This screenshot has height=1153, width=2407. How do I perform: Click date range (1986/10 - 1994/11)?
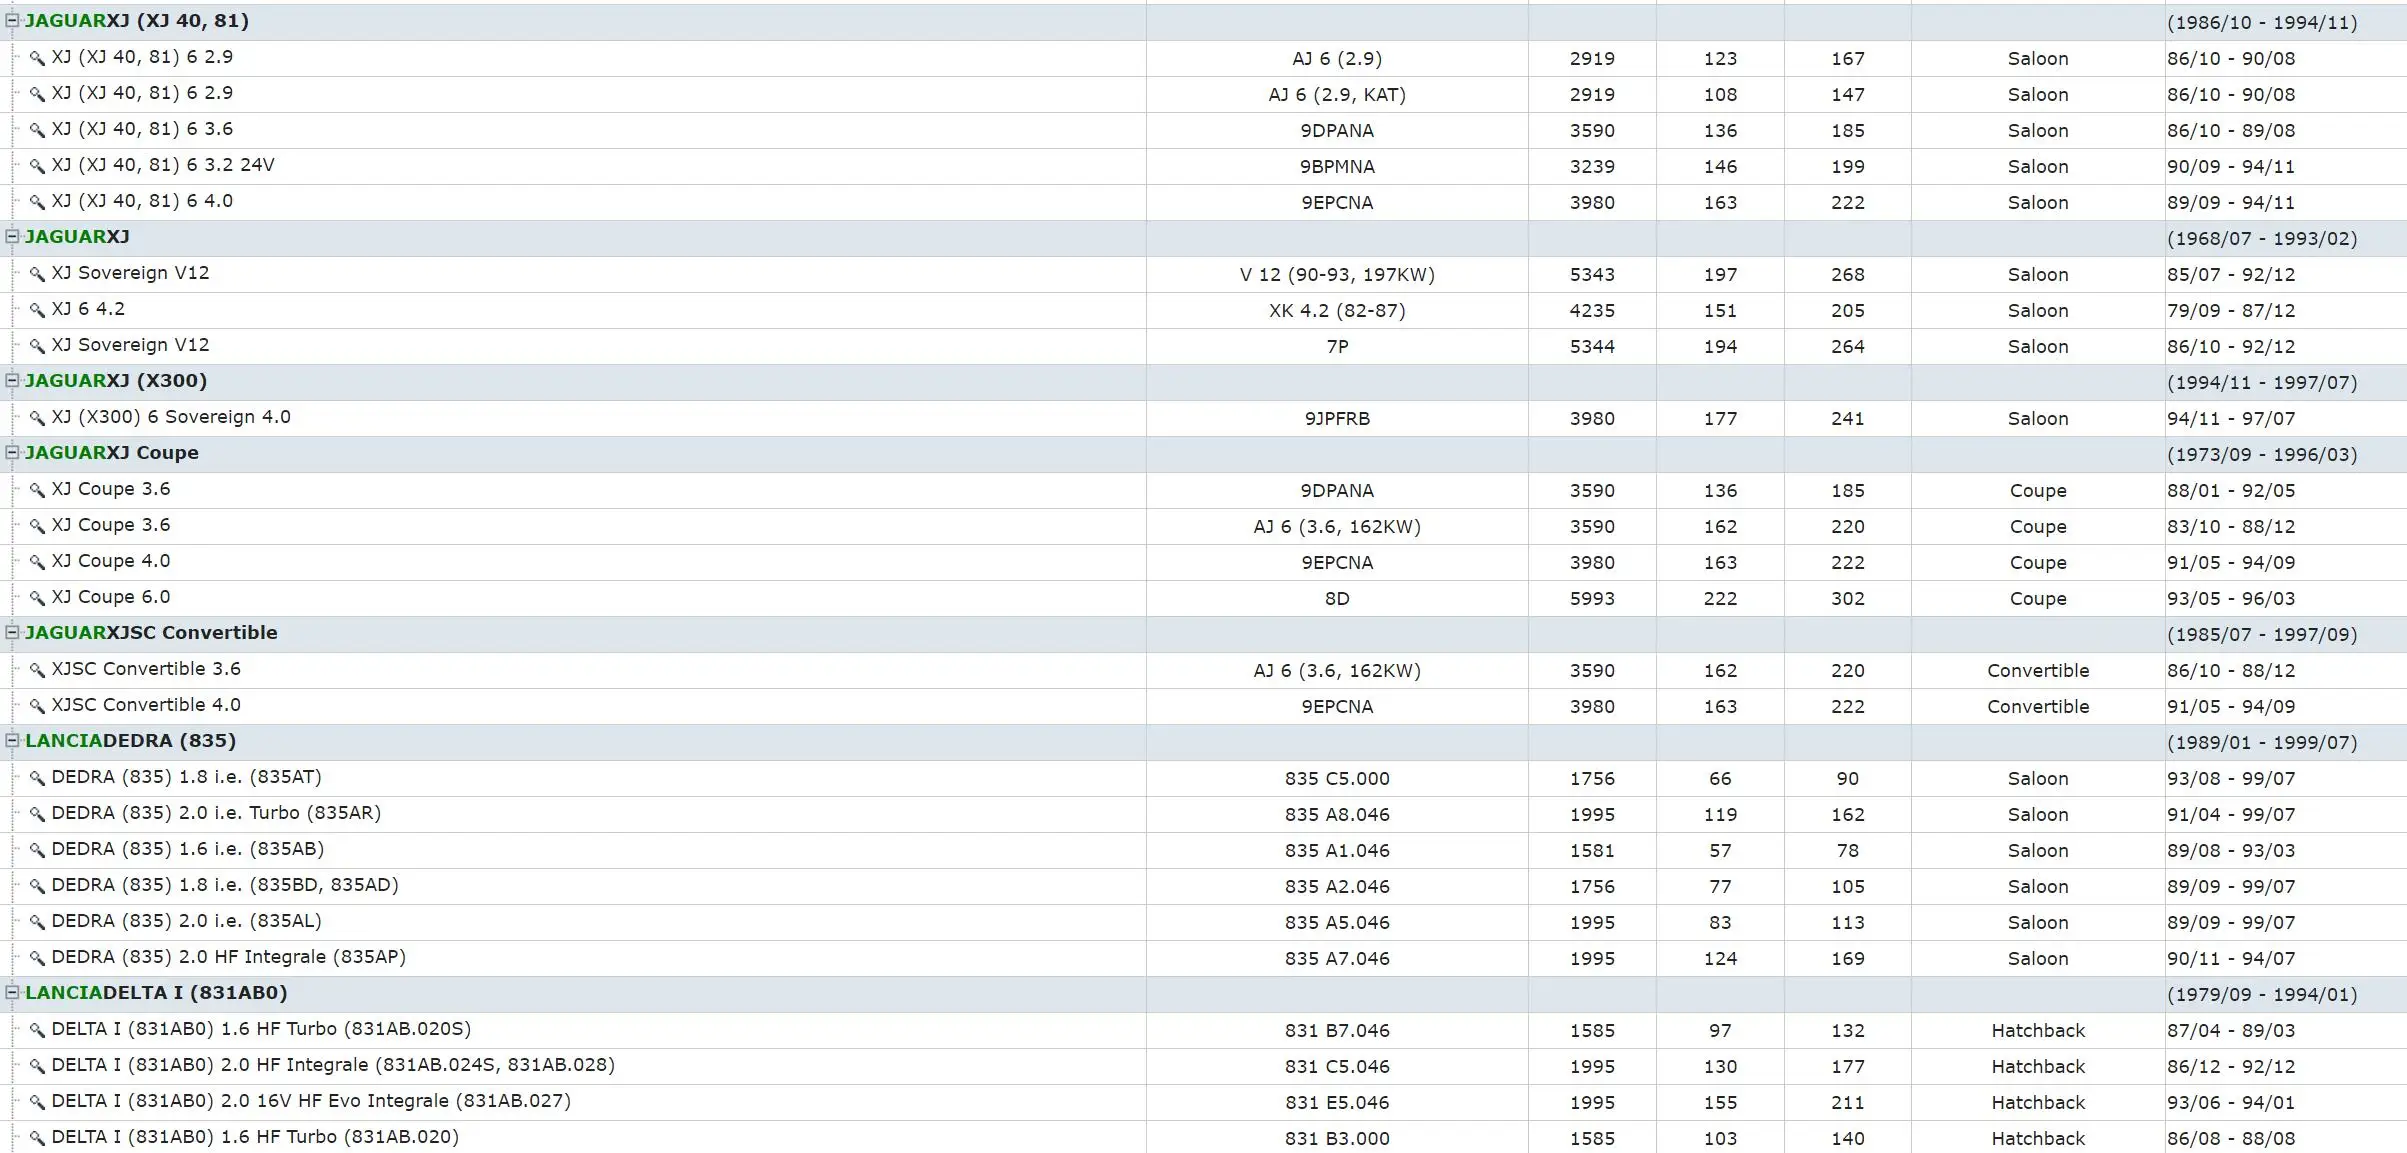pos(2262,23)
